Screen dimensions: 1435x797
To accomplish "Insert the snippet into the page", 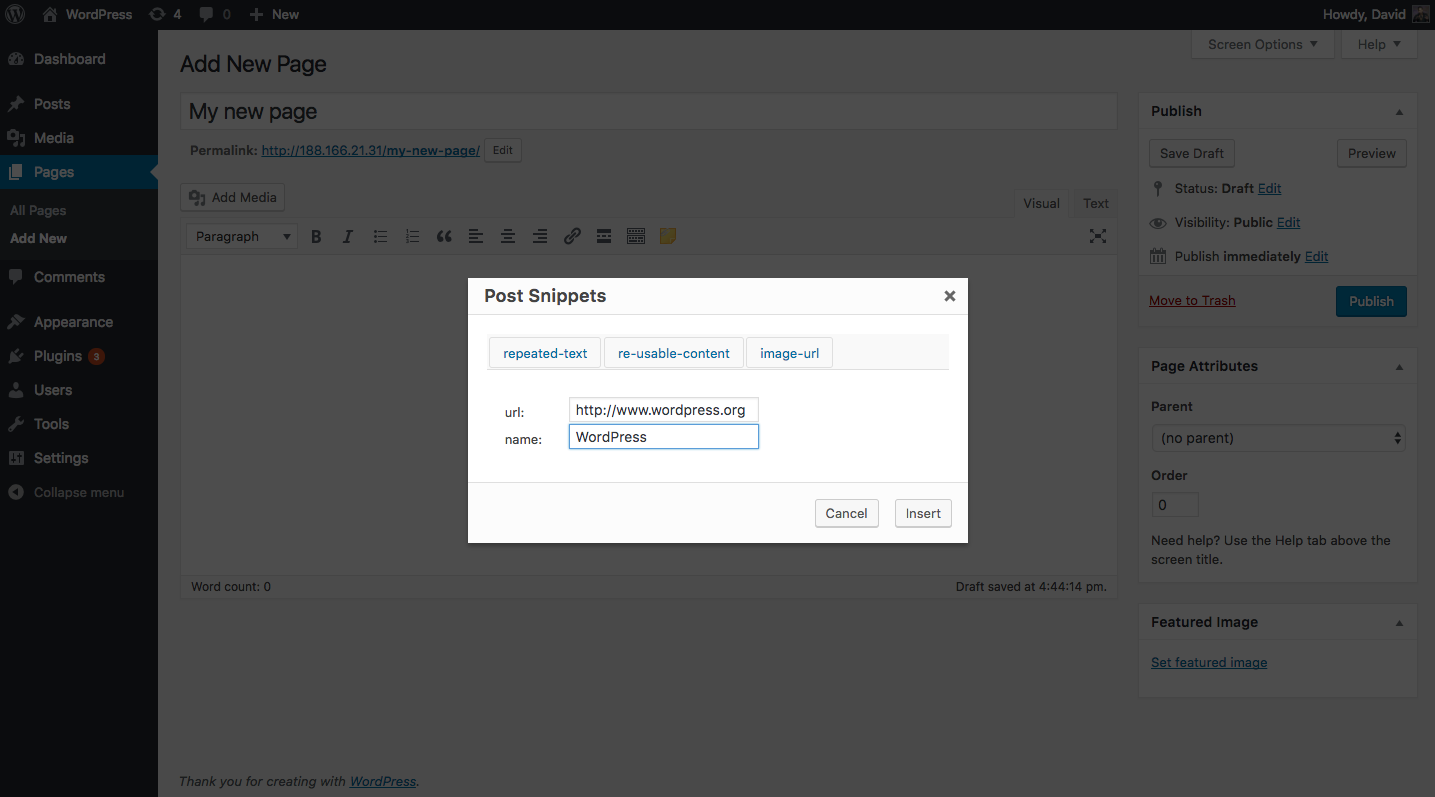I will 923,513.
